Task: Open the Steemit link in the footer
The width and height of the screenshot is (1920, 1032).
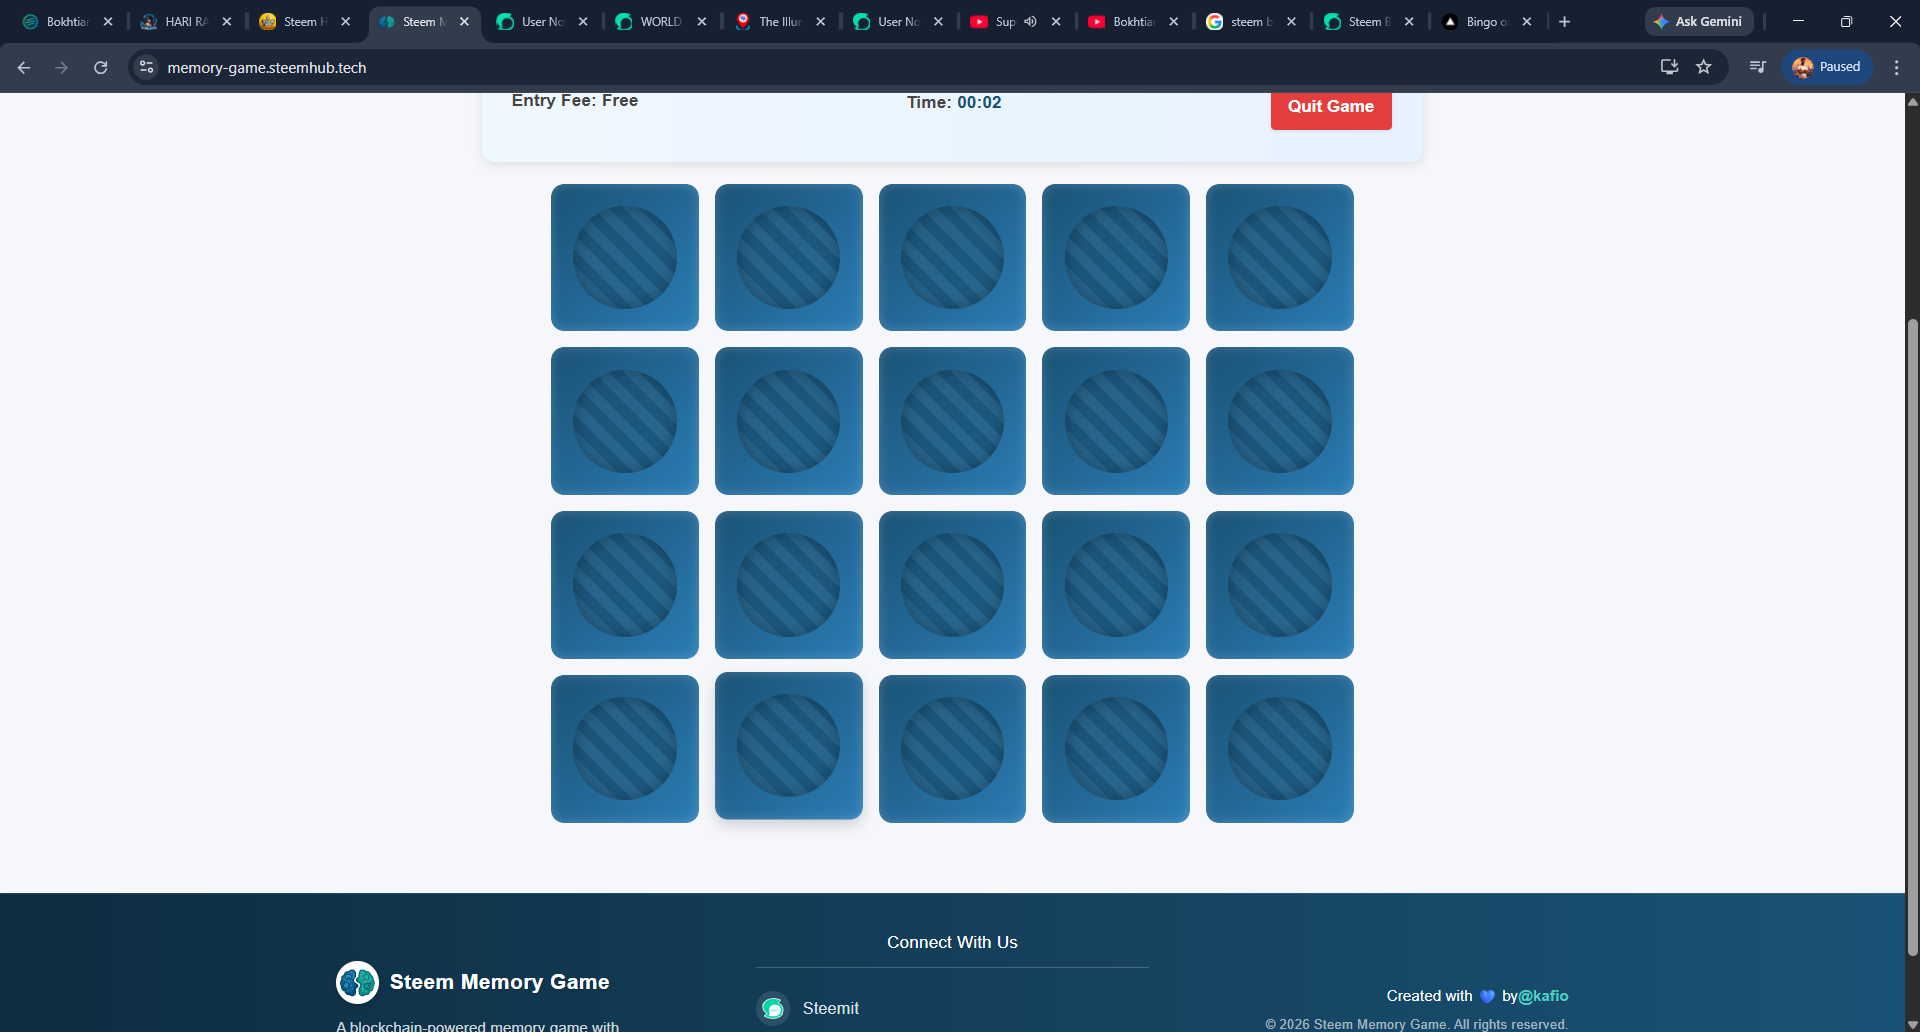Action: tap(830, 1008)
